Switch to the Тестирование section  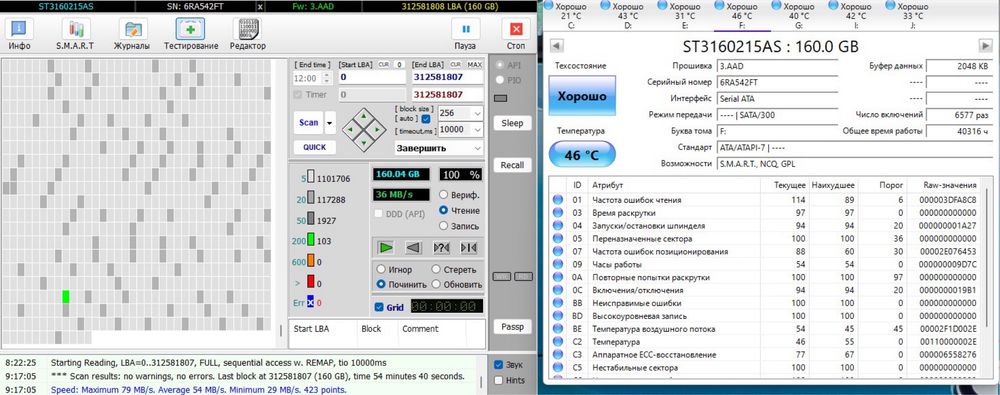191,34
